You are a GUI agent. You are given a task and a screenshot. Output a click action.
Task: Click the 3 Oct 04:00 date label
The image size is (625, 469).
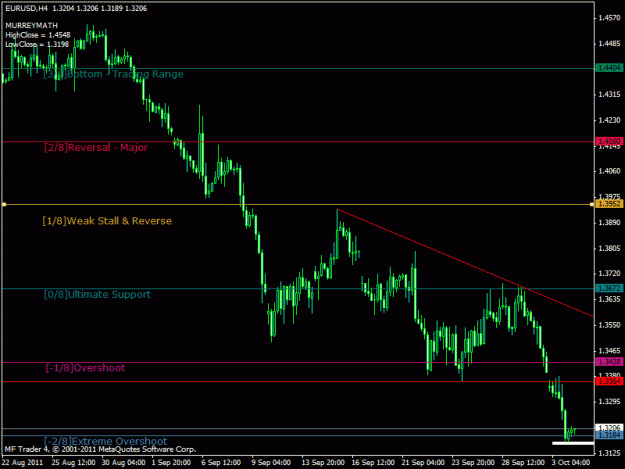point(570,463)
